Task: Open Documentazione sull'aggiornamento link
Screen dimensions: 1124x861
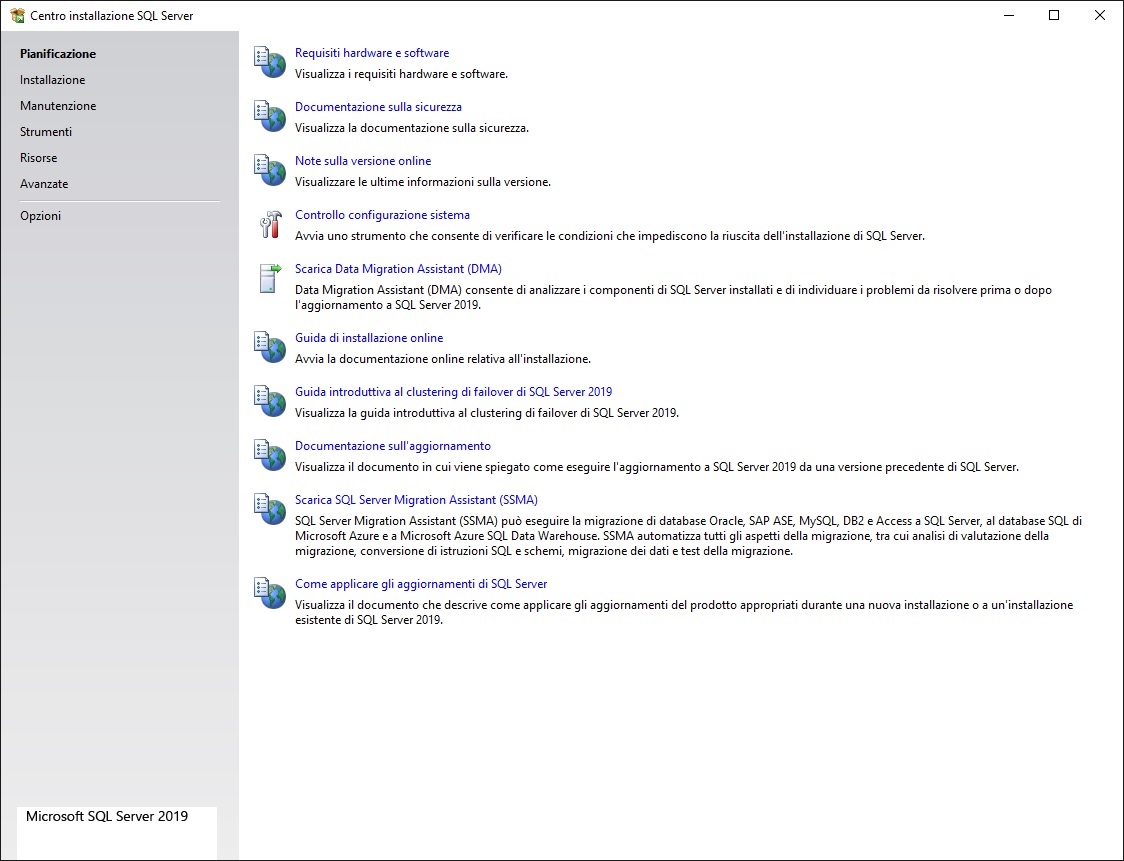Action: pos(393,446)
